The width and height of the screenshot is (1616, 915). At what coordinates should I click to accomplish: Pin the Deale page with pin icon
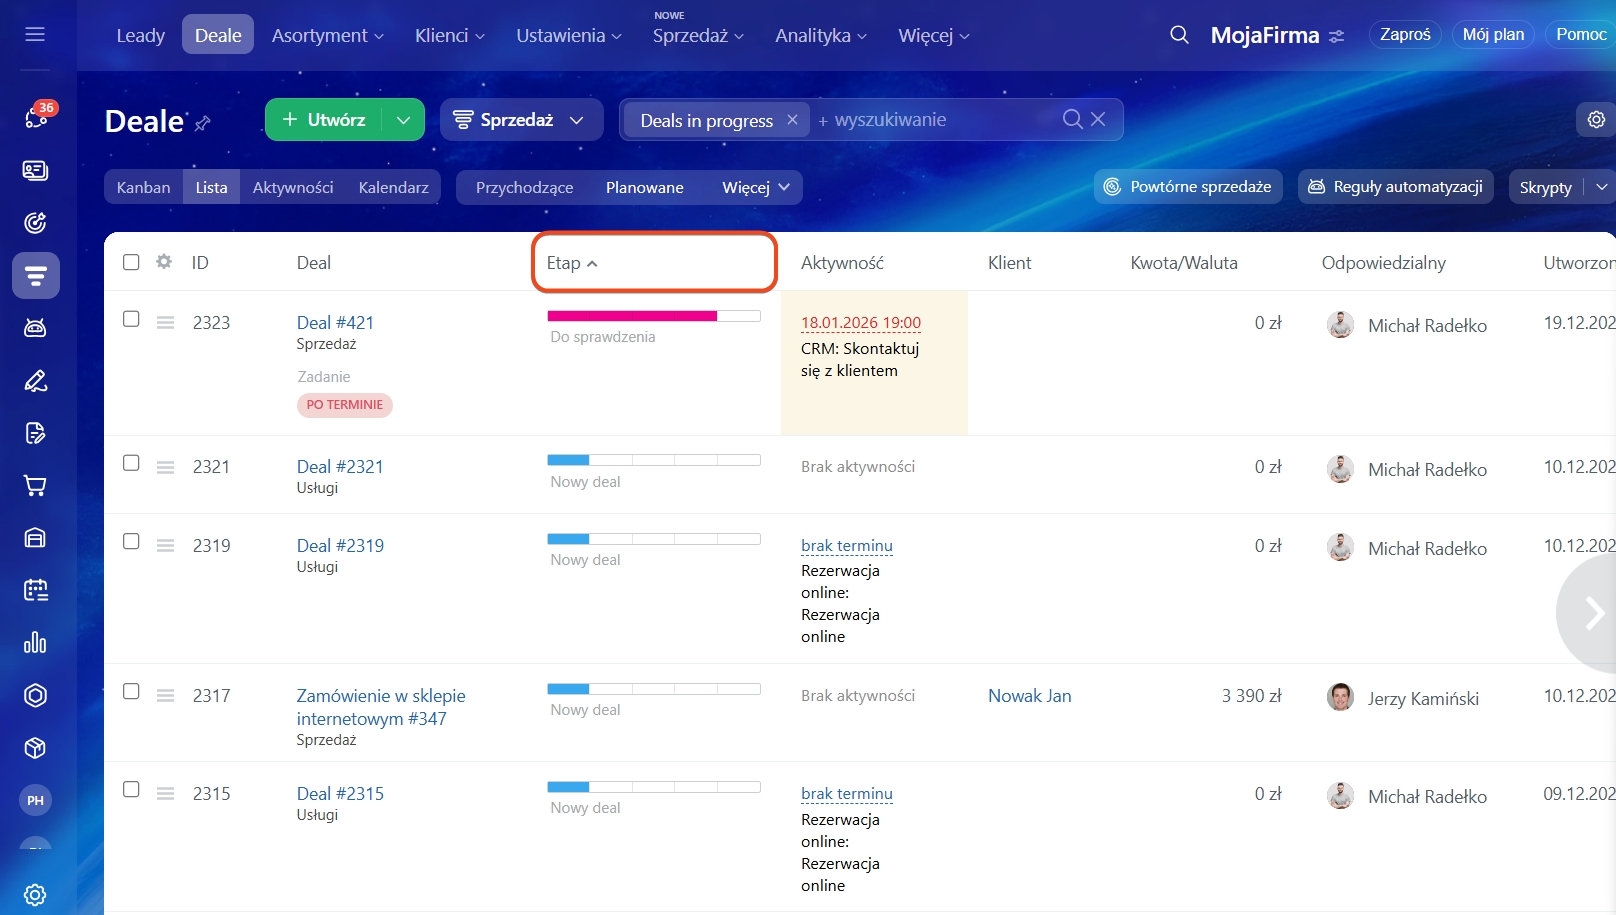tap(203, 123)
